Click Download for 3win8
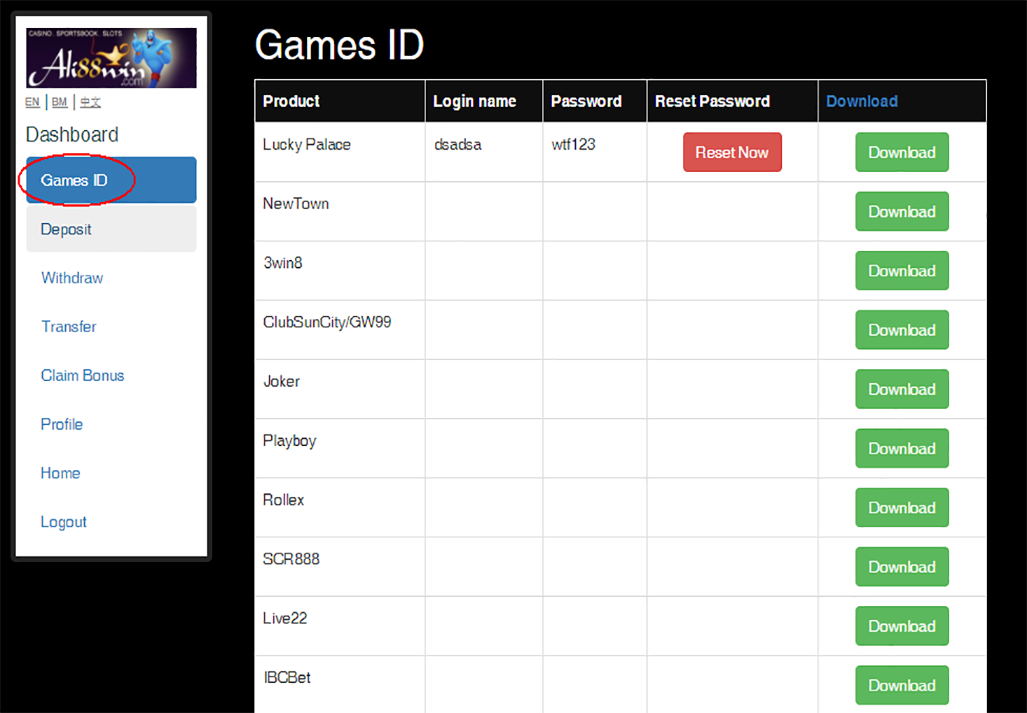The height and width of the screenshot is (713, 1027). tap(901, 271)
